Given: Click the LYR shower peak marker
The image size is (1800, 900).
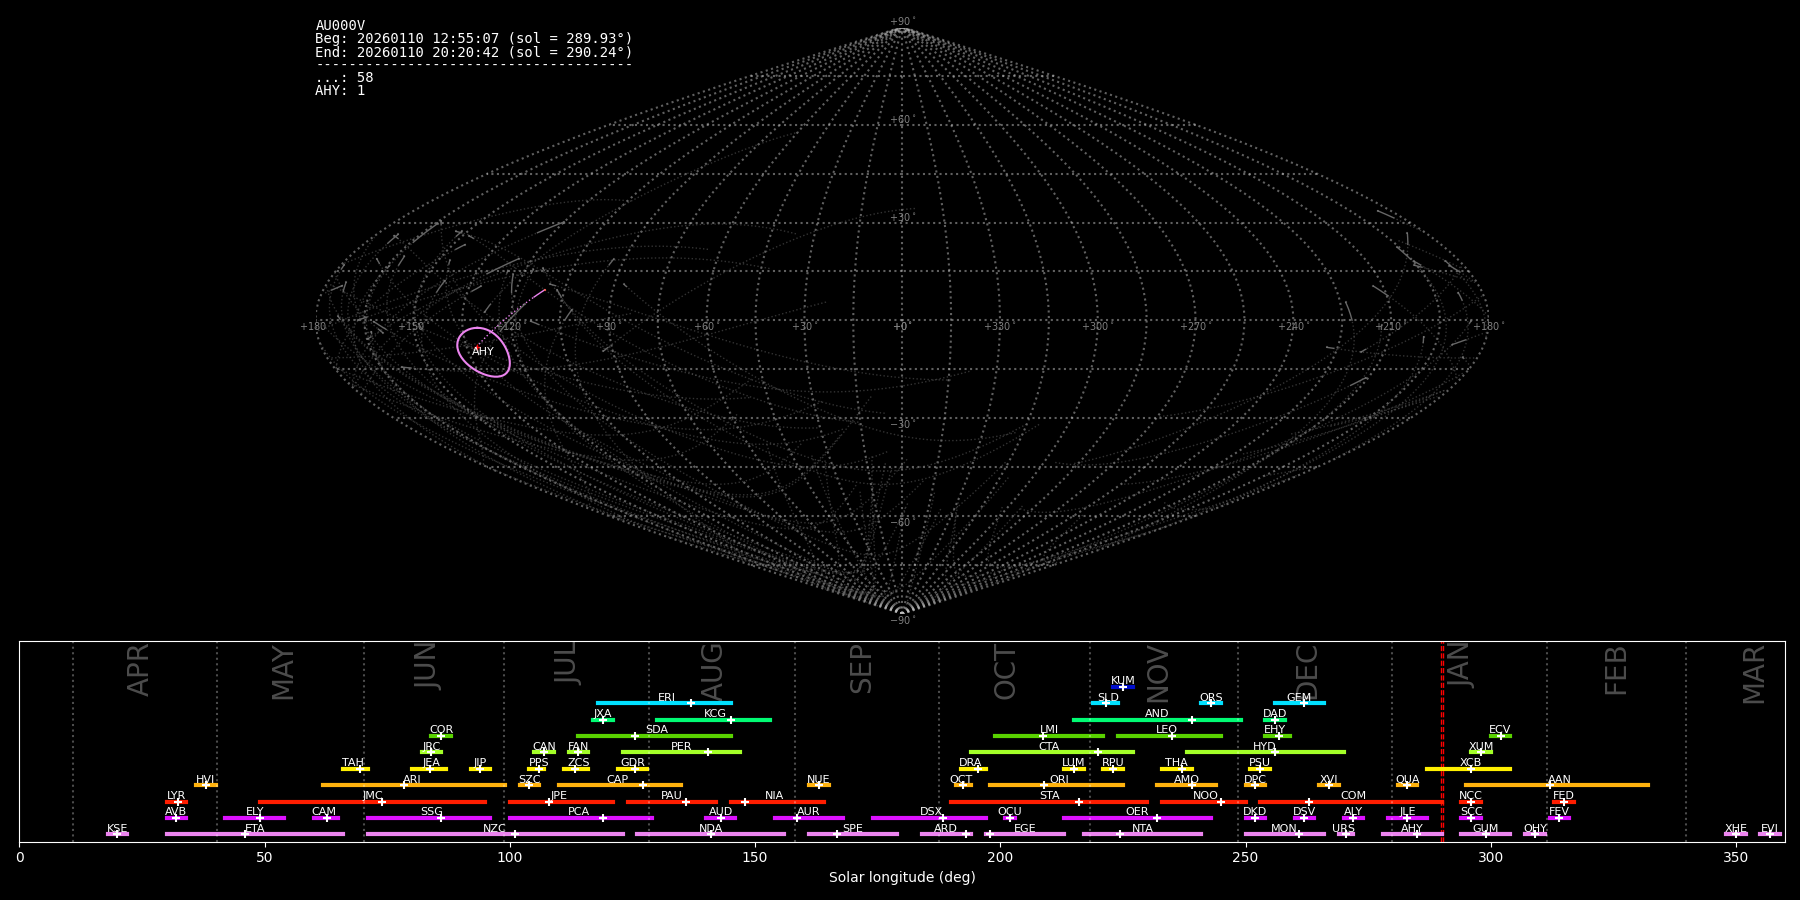Looking at the screenshot, I should coord(177,802).
